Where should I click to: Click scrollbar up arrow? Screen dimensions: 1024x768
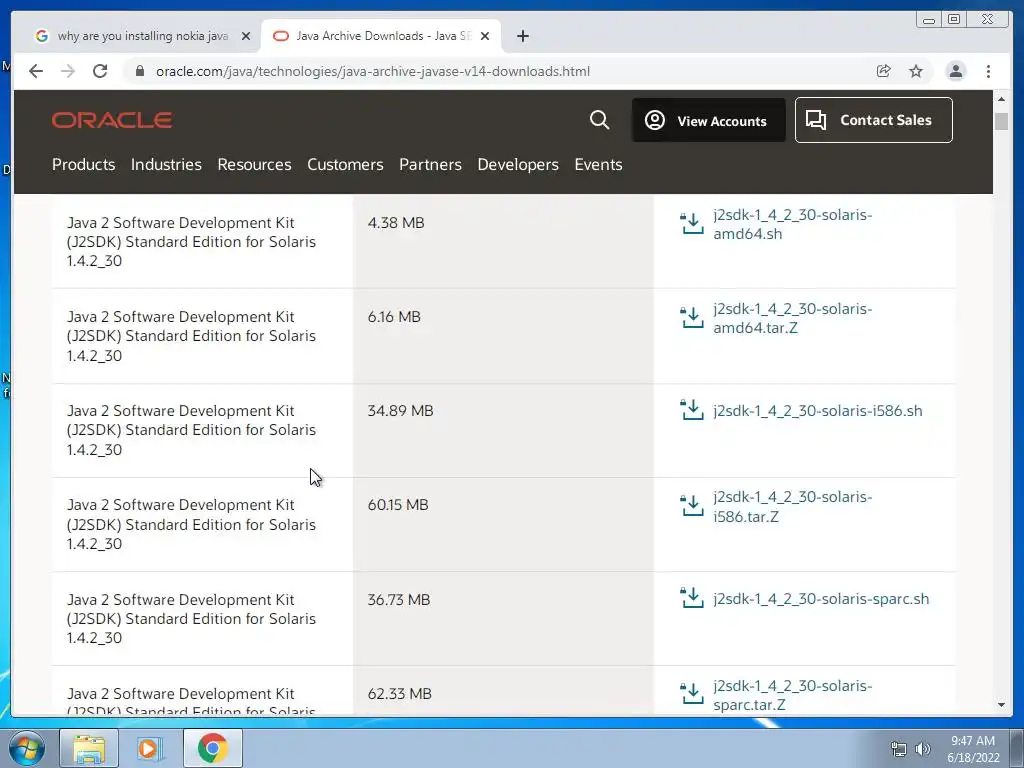[x=1001, y=99]
